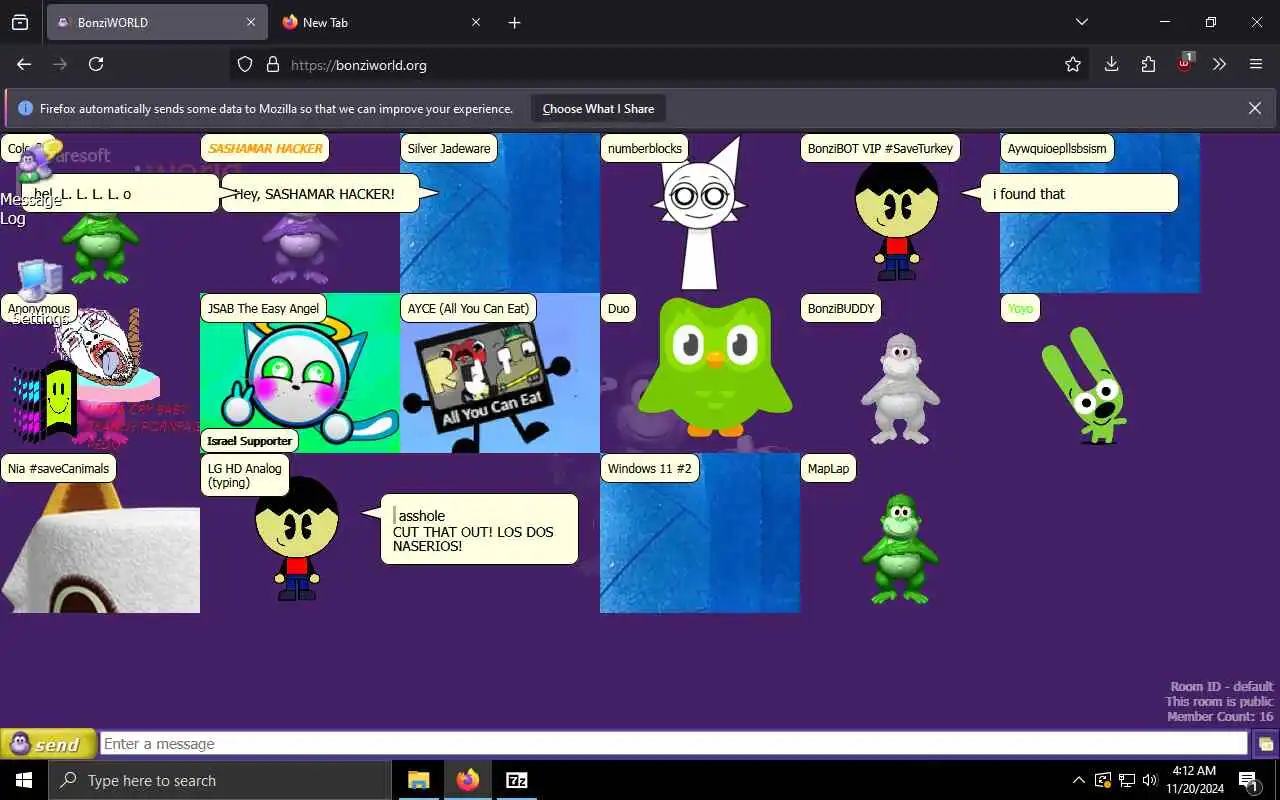Click the BonziBOT VIP #SaveTurkey character
1280x800 pixels.
click(x=897, y=222)
